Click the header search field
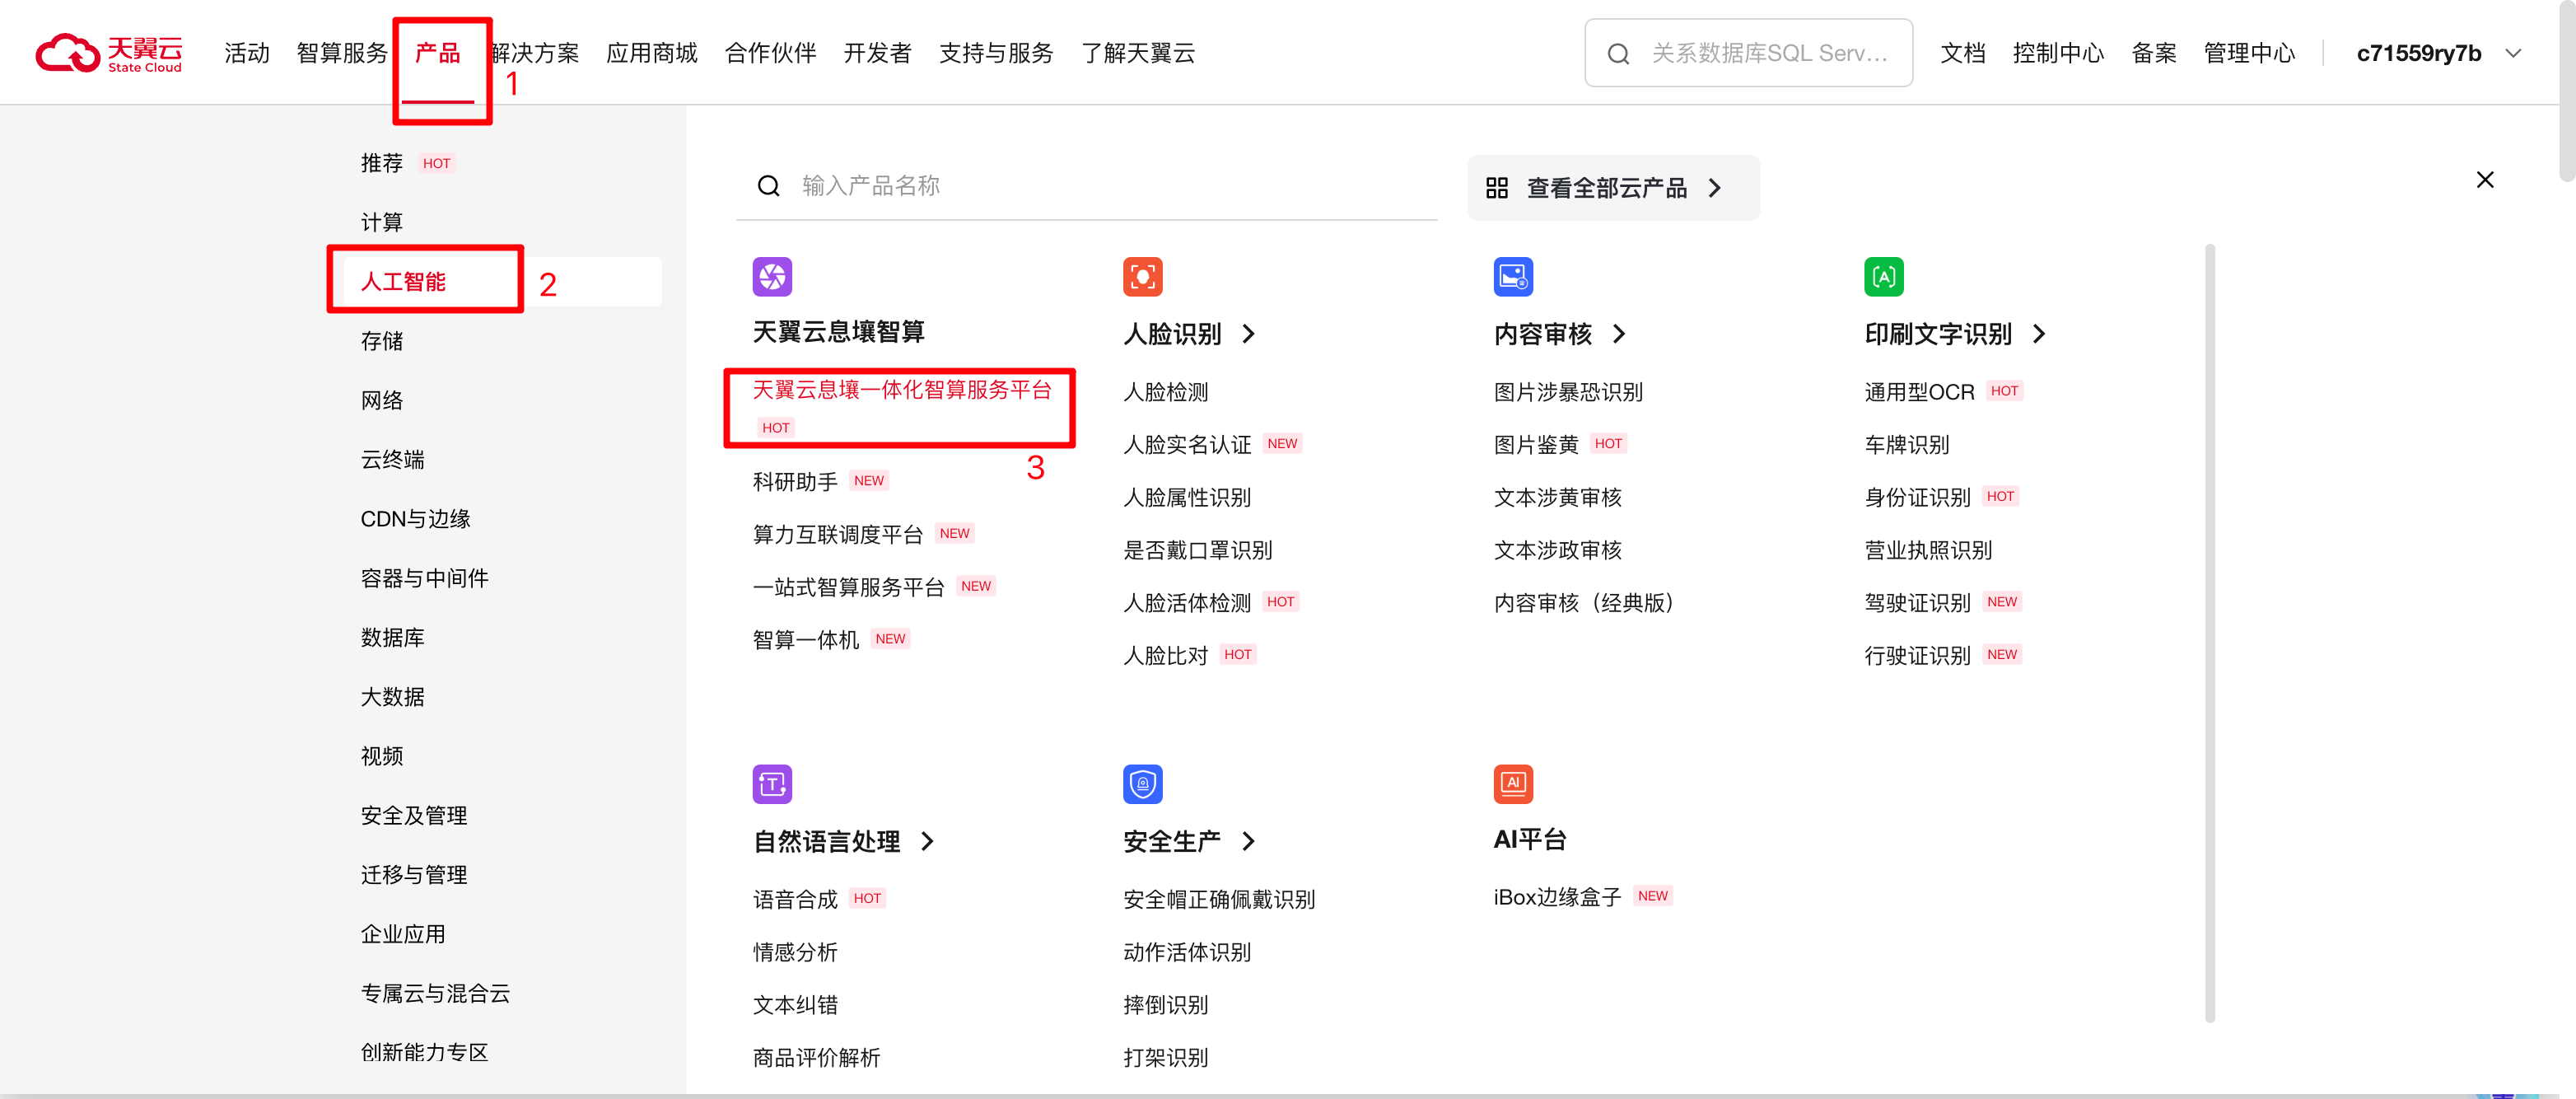Screen dimensions: 2576x1099 pos(1748,53)
